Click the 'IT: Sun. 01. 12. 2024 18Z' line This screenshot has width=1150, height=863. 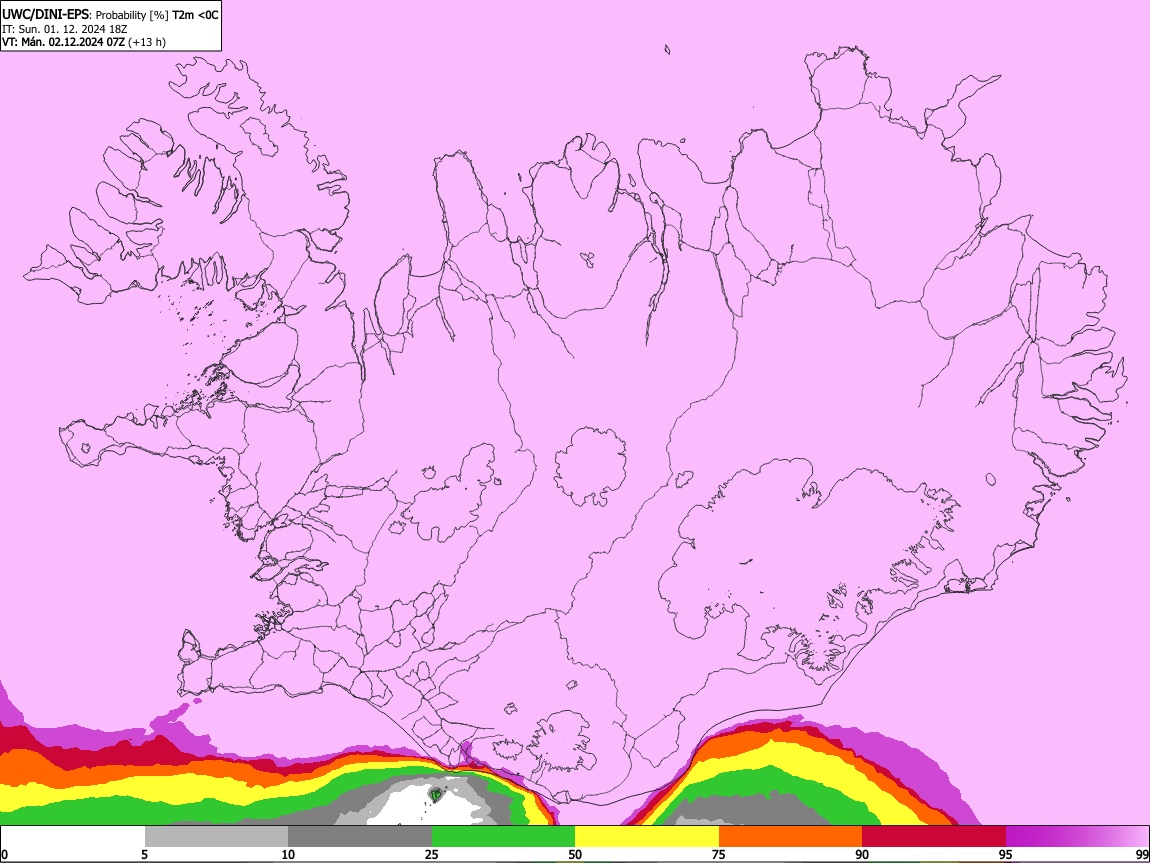click(65, 29)
